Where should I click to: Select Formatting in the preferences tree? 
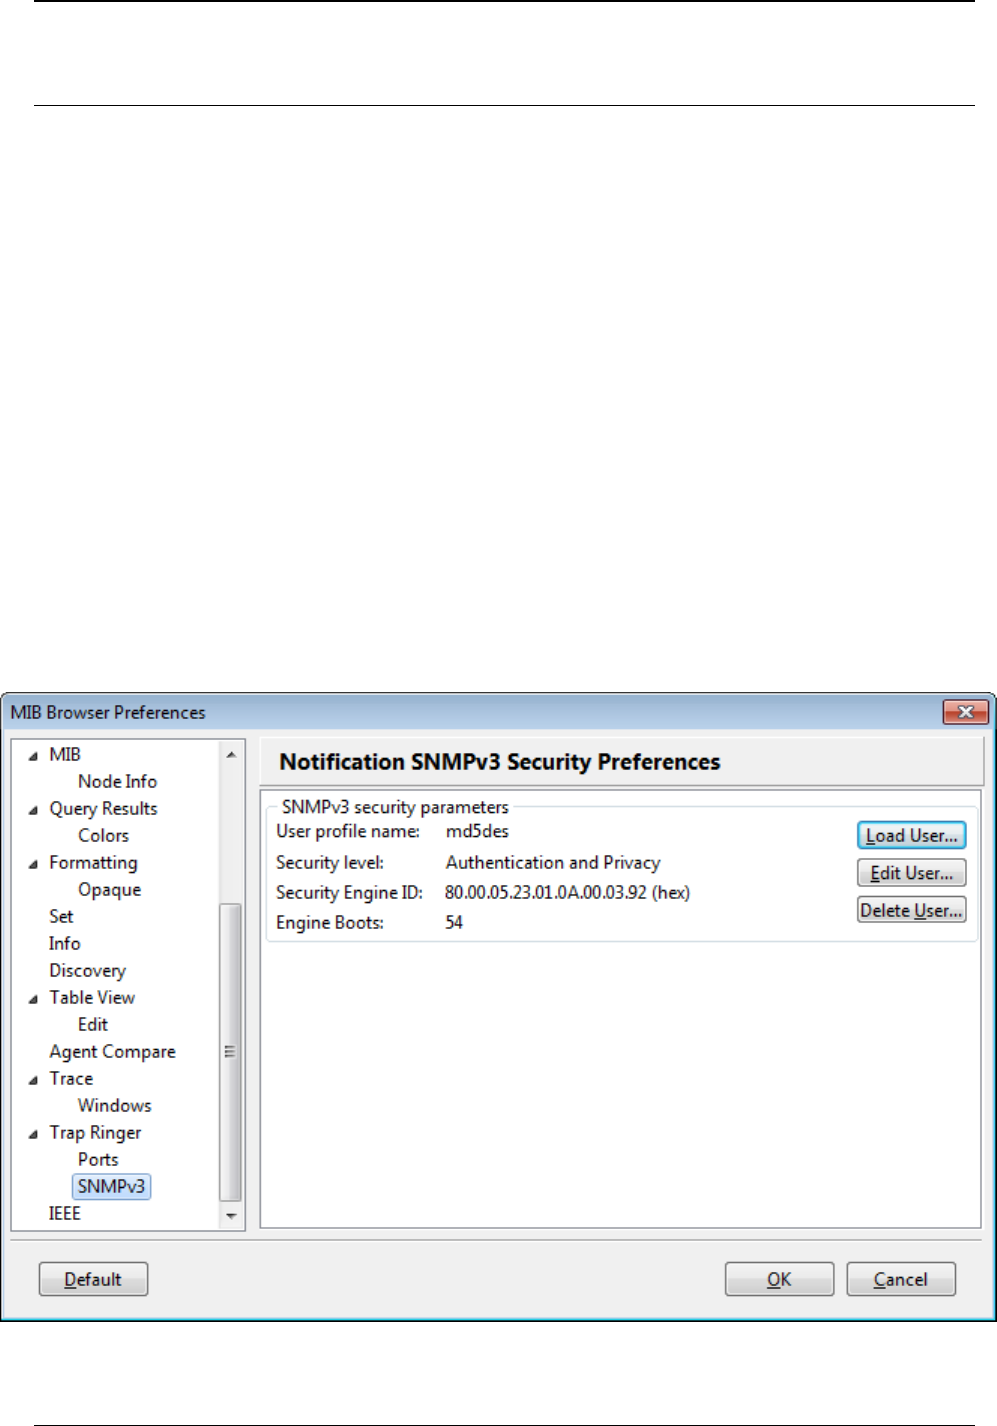pos(93,862)
